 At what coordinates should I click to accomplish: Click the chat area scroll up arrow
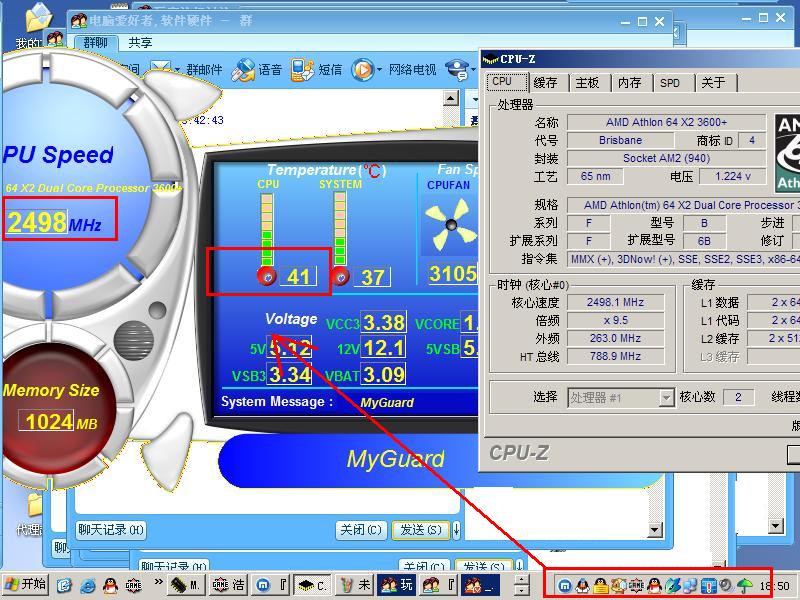(451, 98)
